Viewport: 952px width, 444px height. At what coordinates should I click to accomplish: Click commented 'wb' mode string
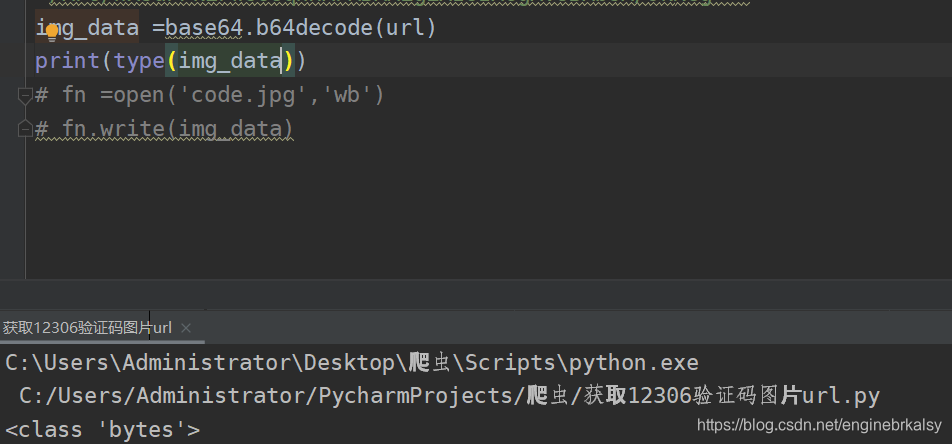pos(347,95)
